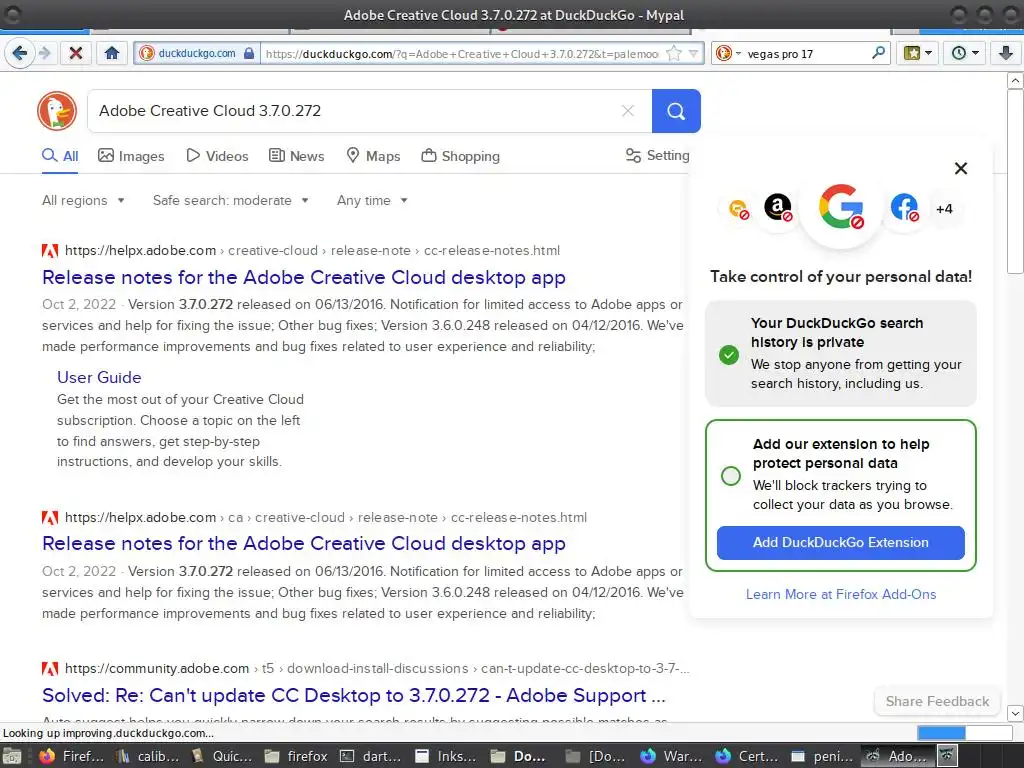Go back with the browser back arrow
The height and width of the screenshot is (768, 1024).
[19, 53]
